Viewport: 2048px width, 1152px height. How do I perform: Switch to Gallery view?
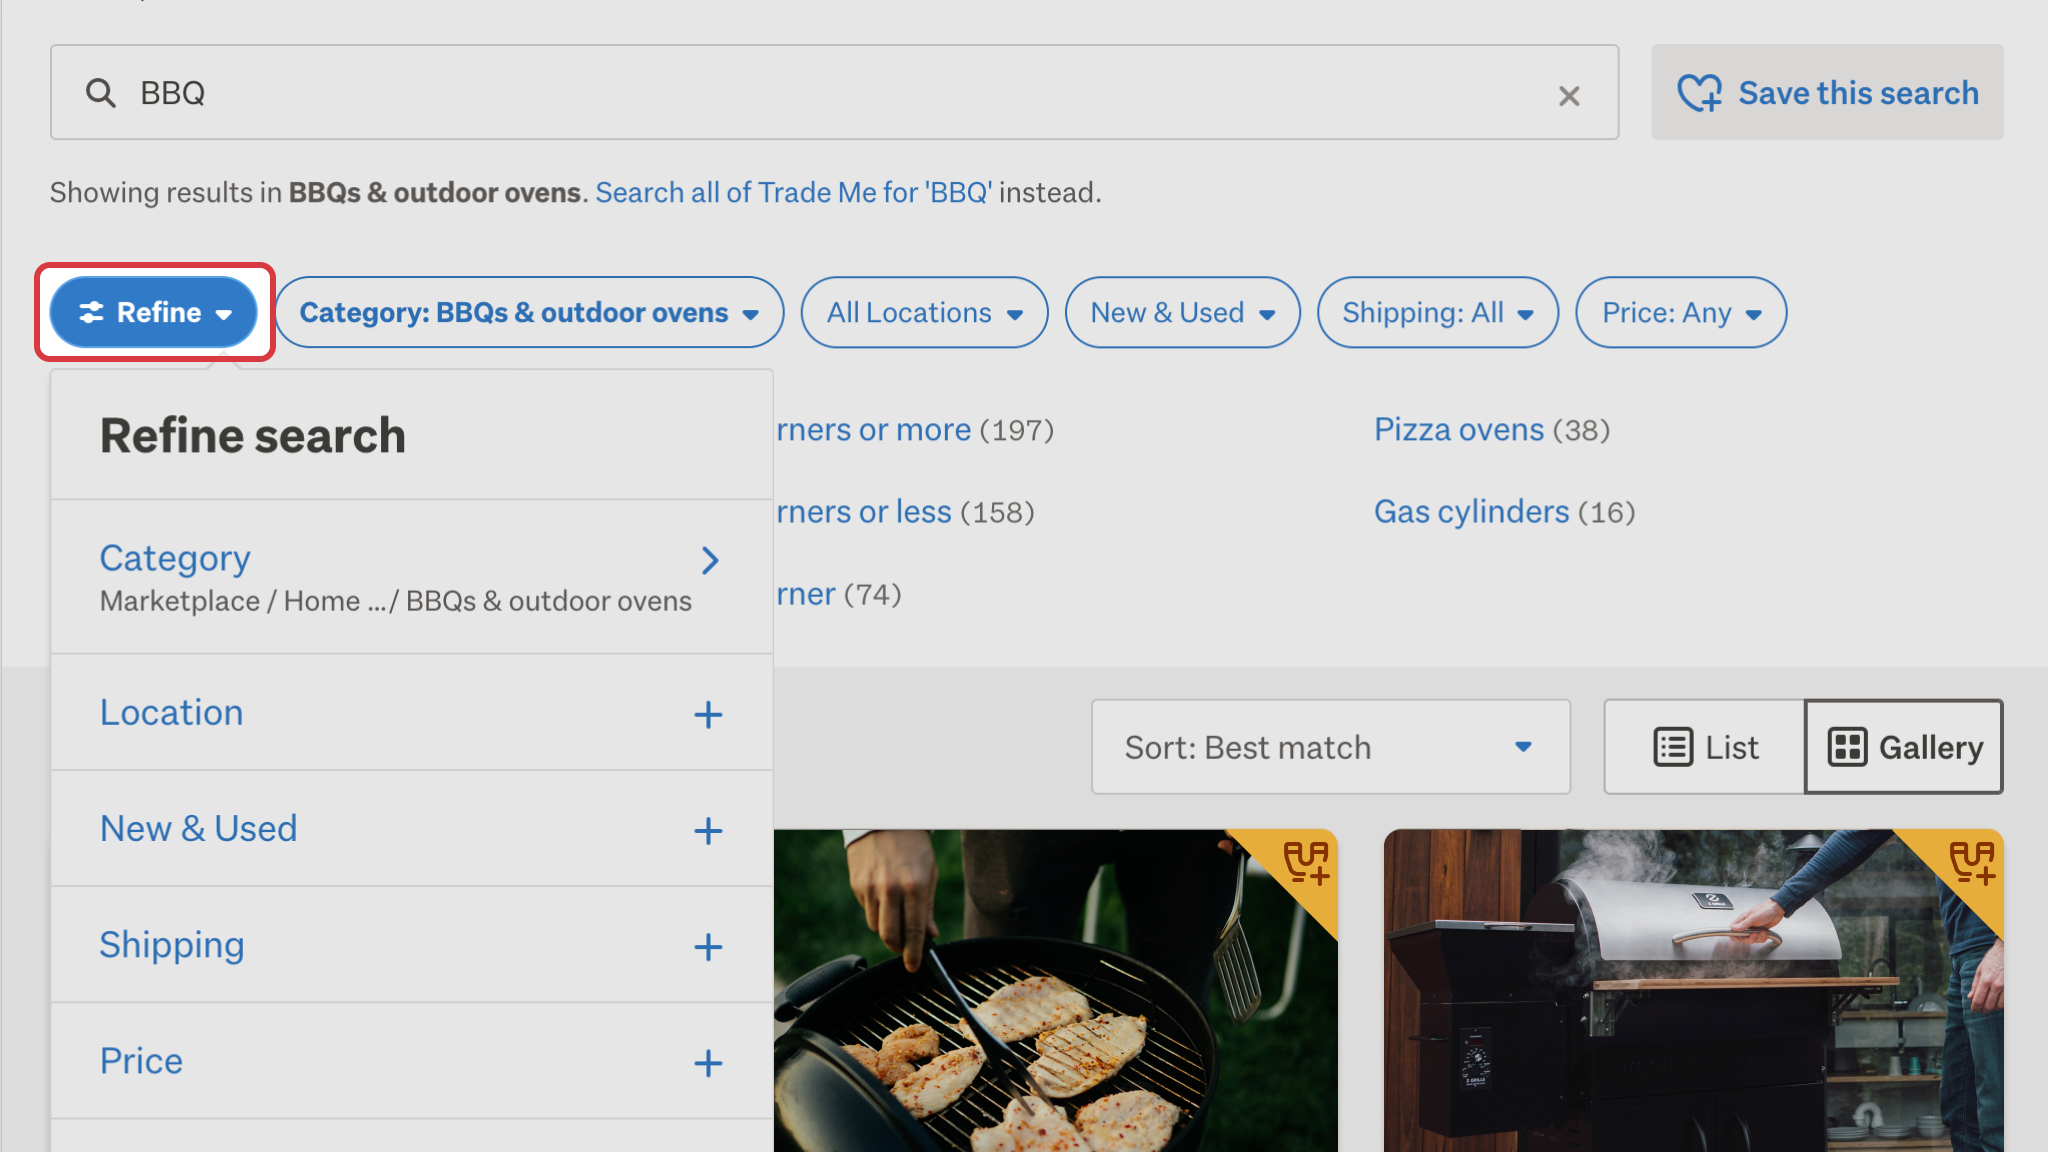(x=1904, y=747)
